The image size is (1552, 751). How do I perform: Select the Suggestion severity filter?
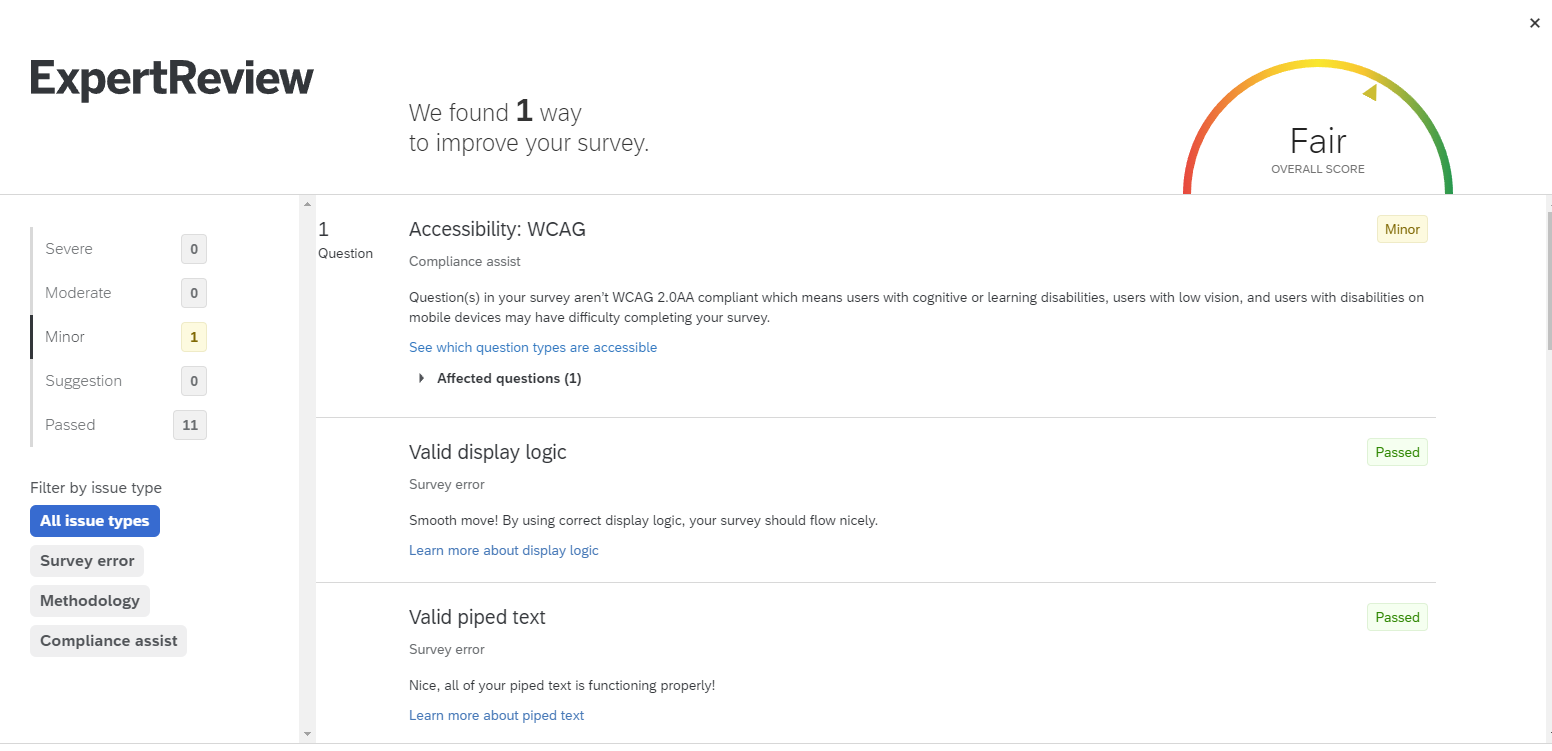(83, 380)
